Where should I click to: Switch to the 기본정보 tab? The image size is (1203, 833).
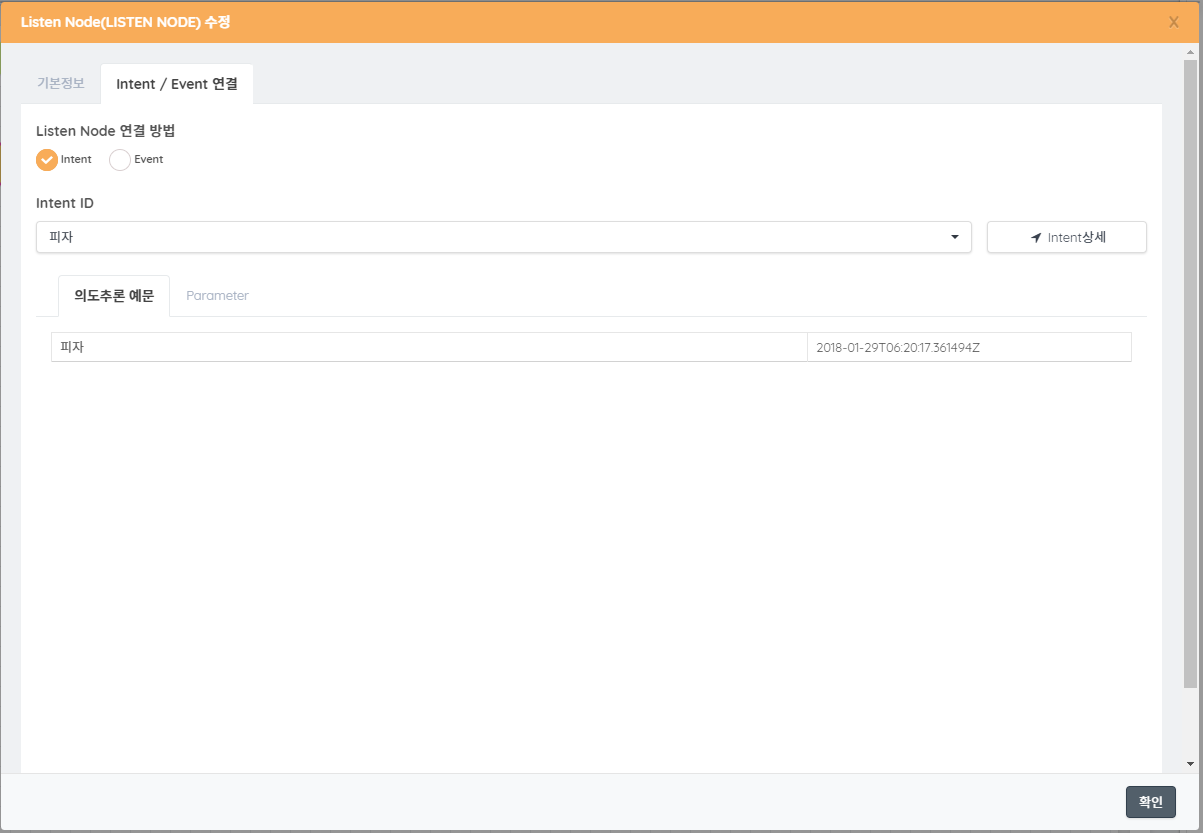coord(61,83)
